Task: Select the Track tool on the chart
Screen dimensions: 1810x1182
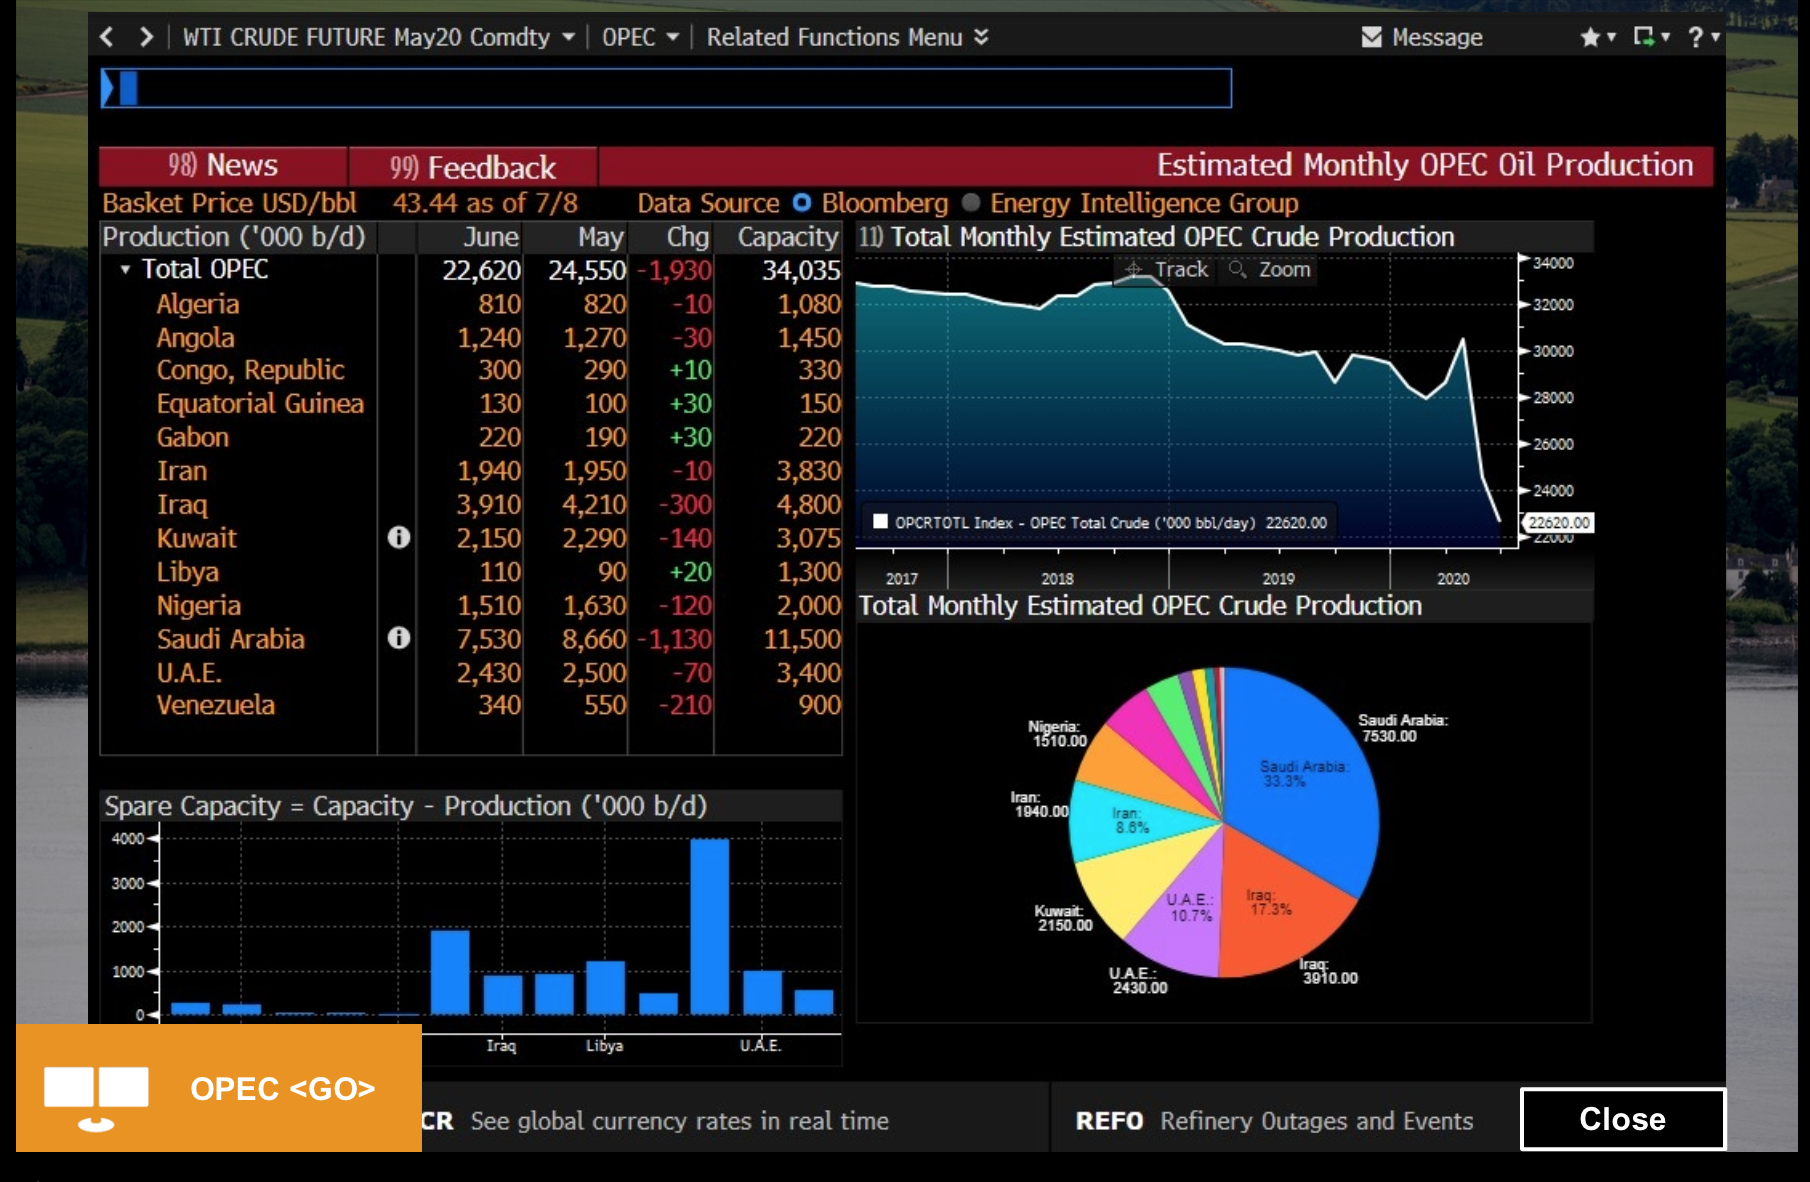Action: click(1166, 269)
